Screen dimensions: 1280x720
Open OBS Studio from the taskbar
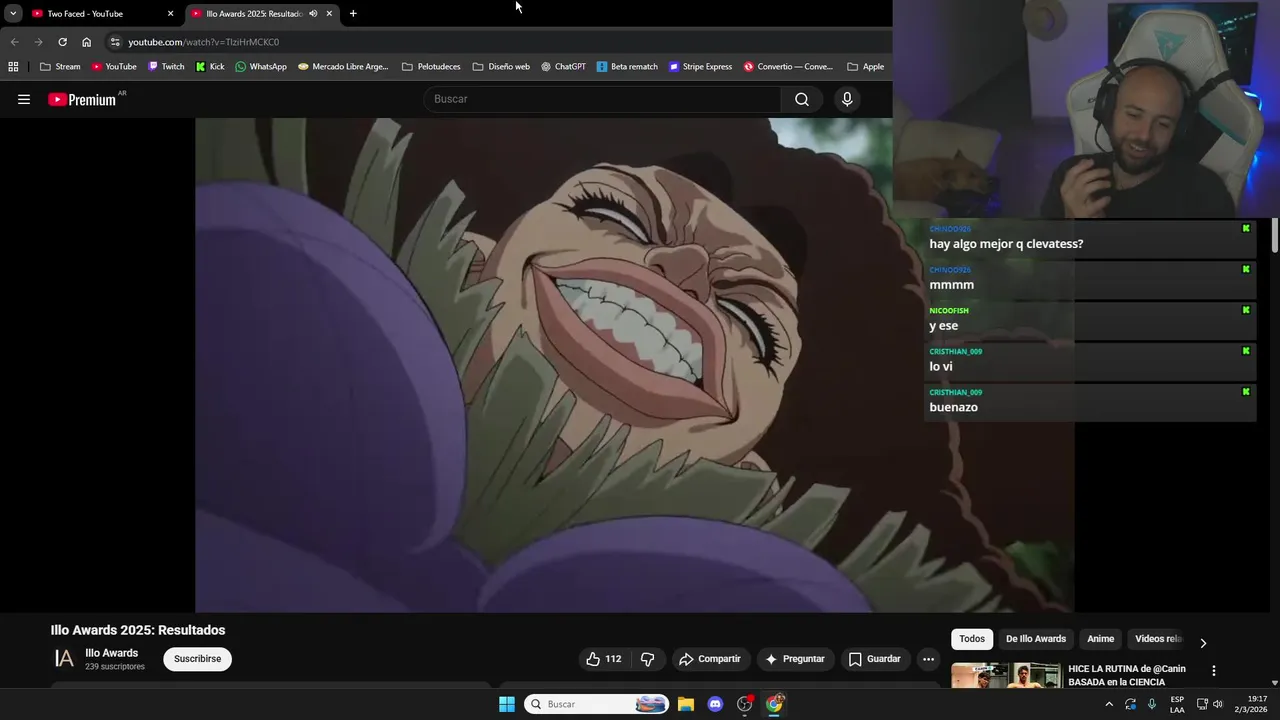tap(744, 704)
